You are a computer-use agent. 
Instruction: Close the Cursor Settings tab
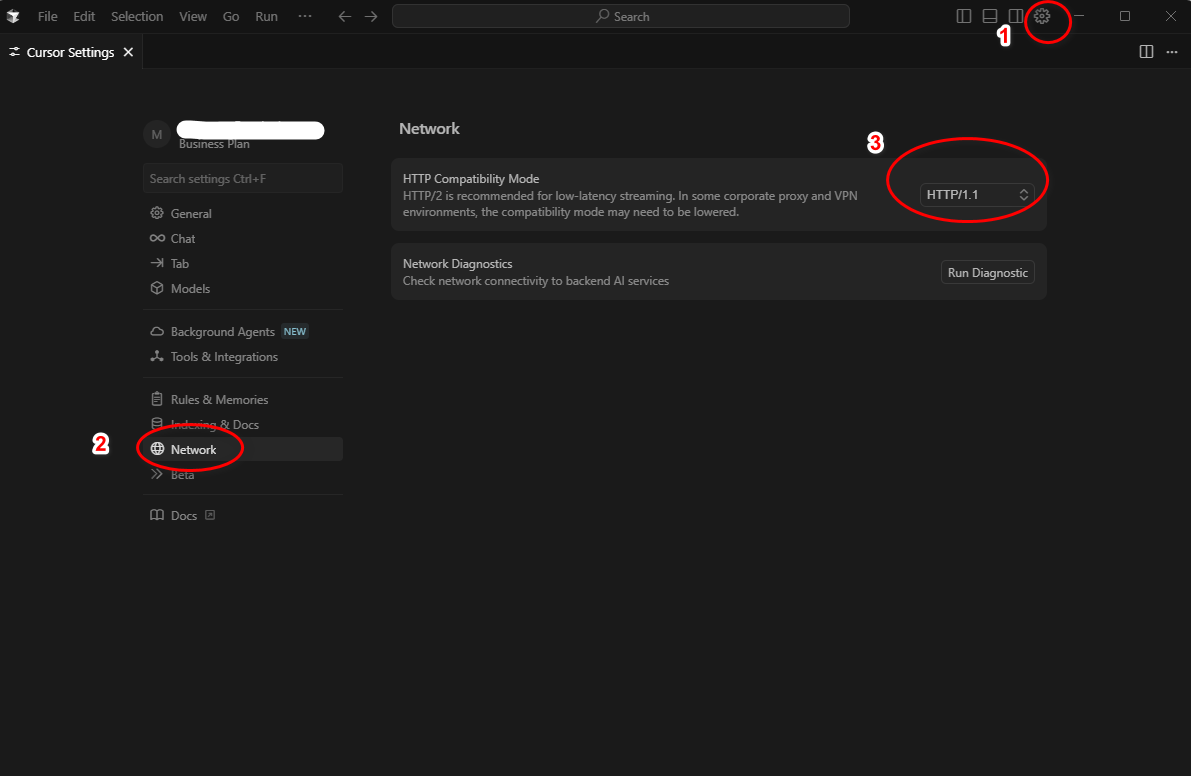128,52
